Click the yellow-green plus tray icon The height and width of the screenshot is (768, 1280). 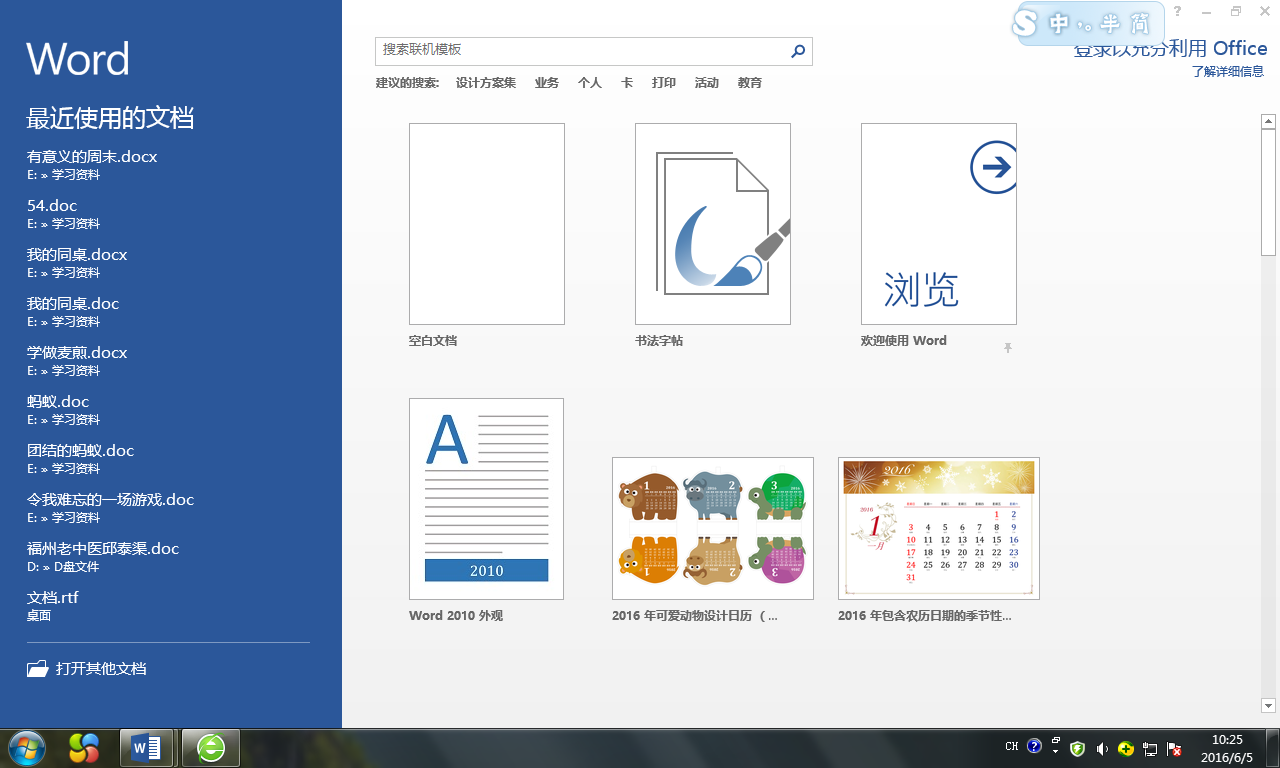pyautogui.click(x=1126, y=748)
